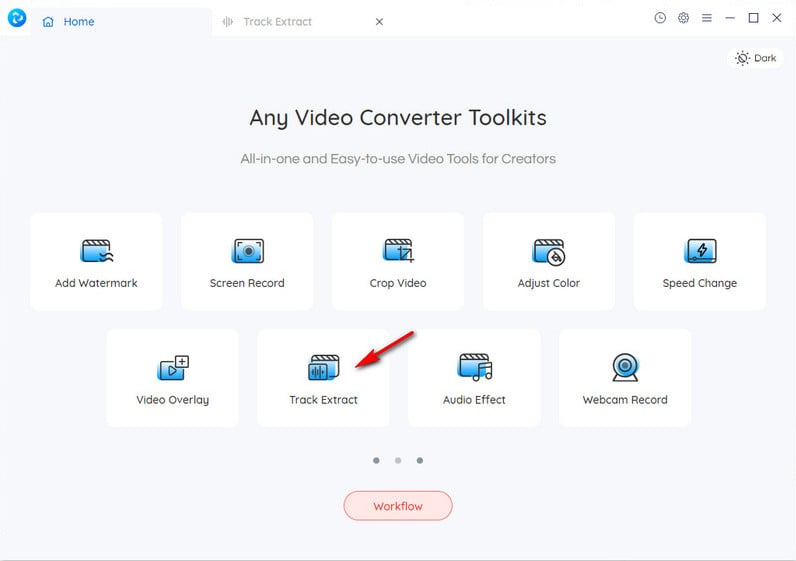Go to the third page dot

pyautogui.click(x=420, y=460)
